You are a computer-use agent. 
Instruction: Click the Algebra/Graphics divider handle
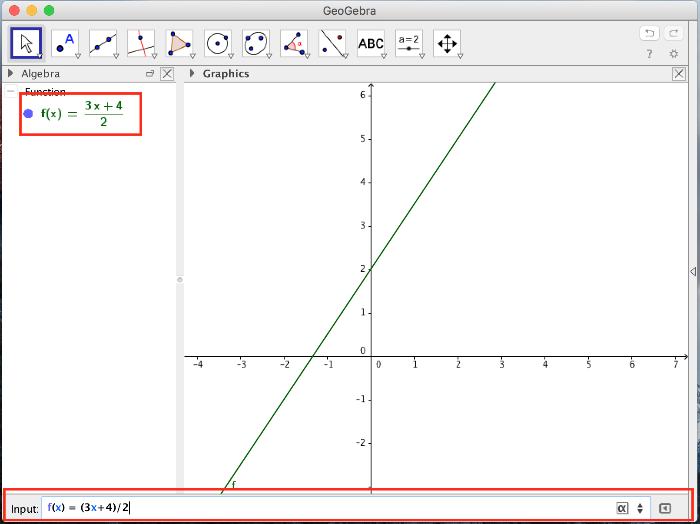point(179,280)
